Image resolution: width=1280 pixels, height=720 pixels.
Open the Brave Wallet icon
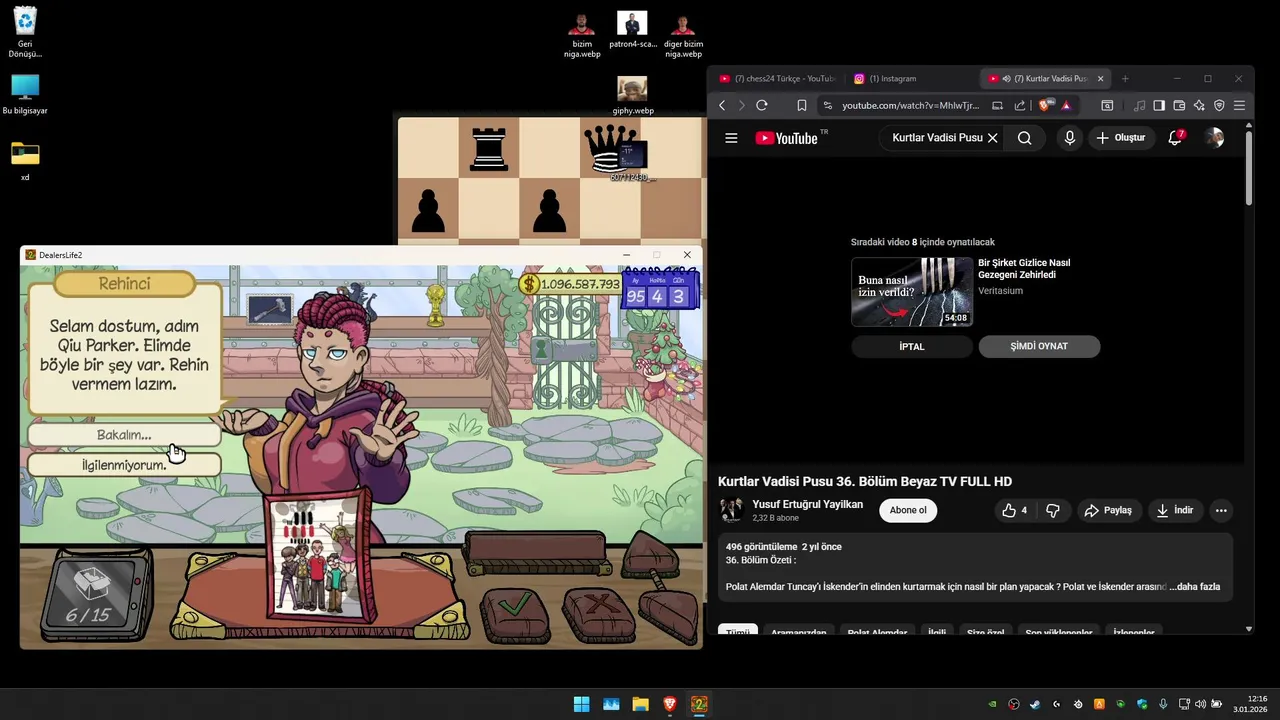point(1179,105)
